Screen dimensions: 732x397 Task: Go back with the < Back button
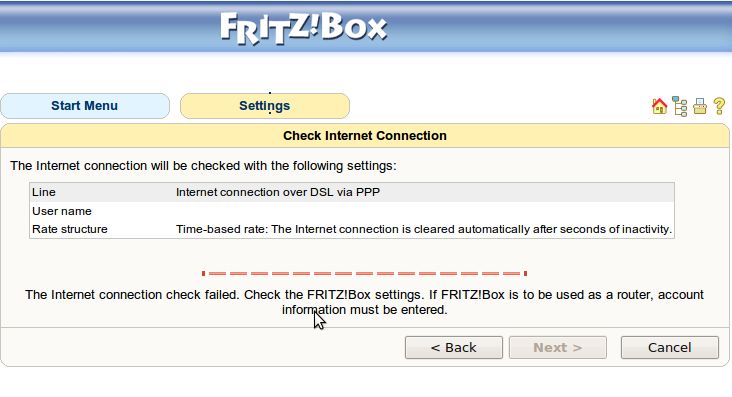point(454,347)
